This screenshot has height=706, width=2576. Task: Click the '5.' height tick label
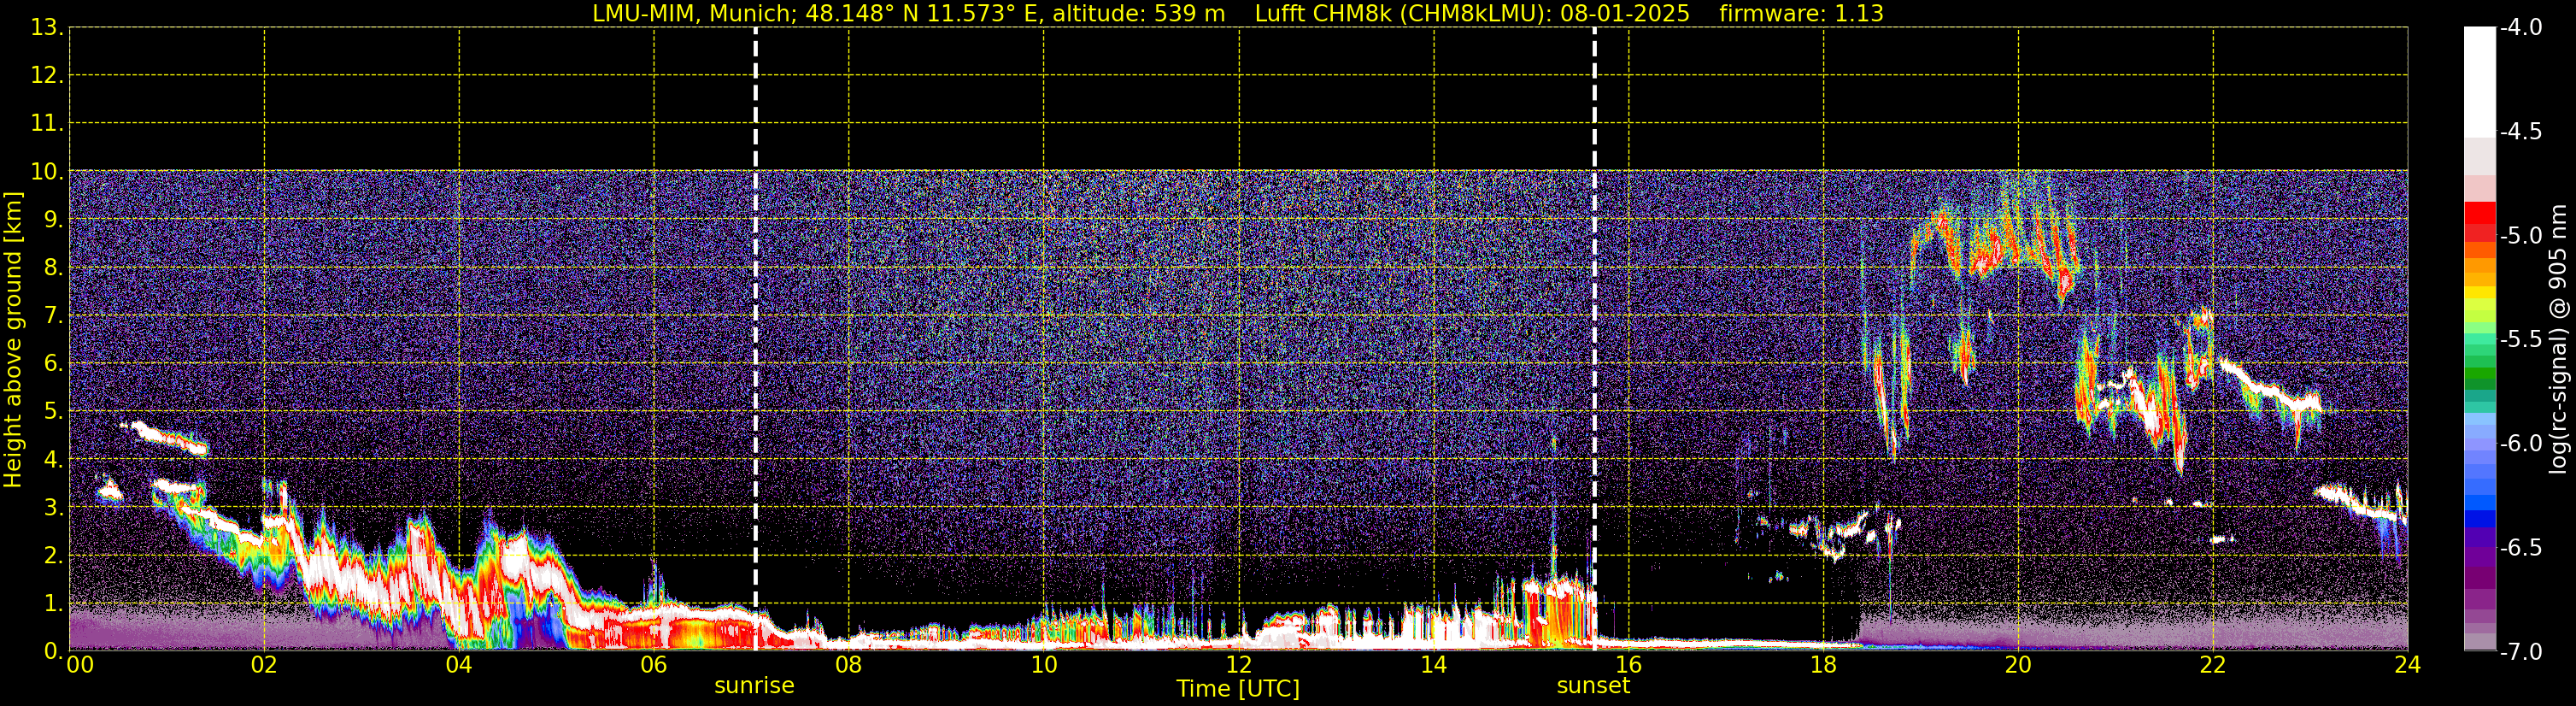click(53, 412)
